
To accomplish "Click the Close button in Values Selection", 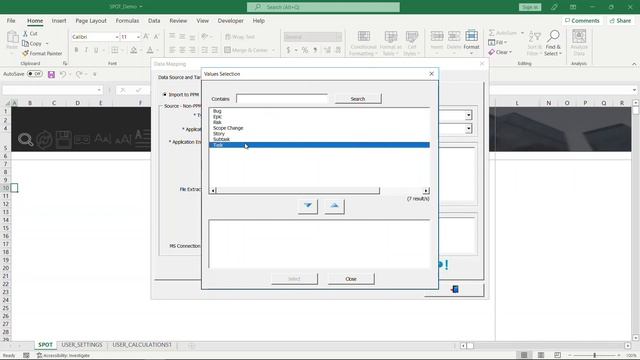I will point(351,279).
